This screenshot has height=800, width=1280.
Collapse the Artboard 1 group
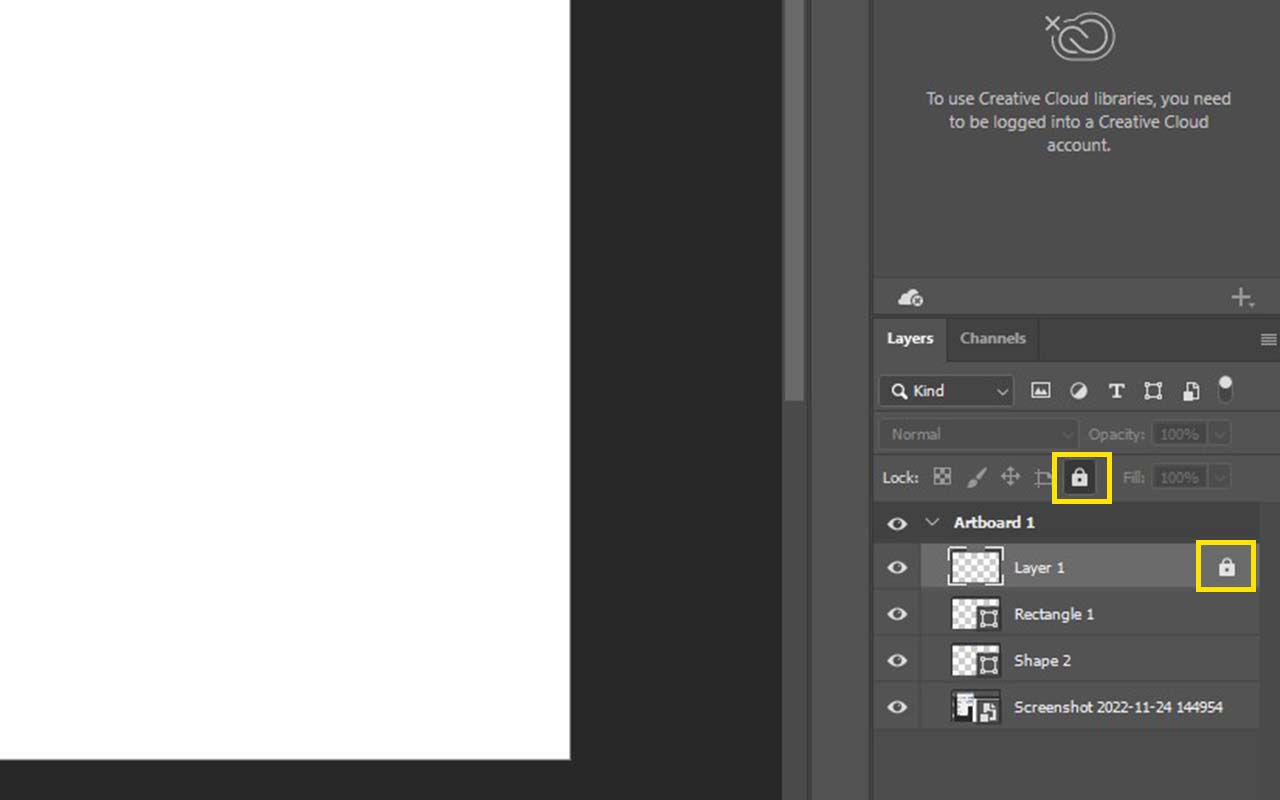pos(931,522)
